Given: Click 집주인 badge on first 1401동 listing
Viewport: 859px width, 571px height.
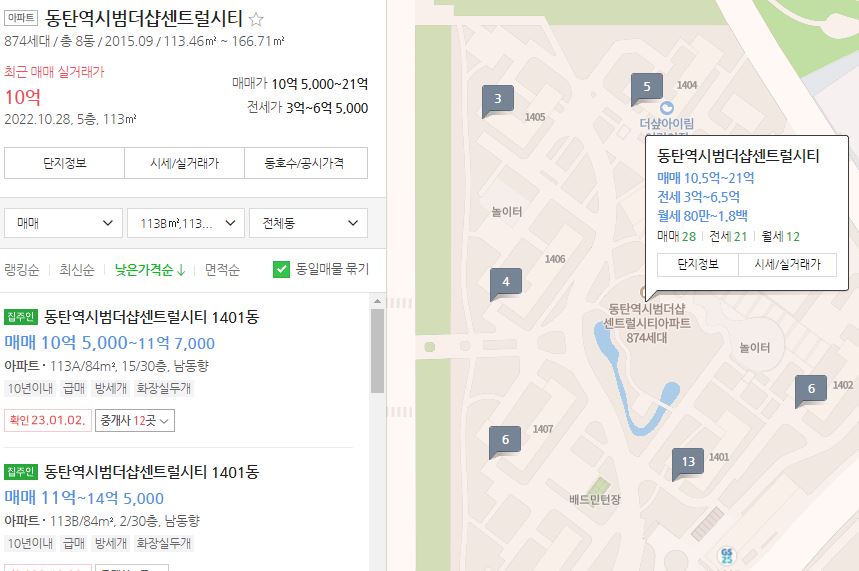Looking at the screenshot, I should click(21, 317).
